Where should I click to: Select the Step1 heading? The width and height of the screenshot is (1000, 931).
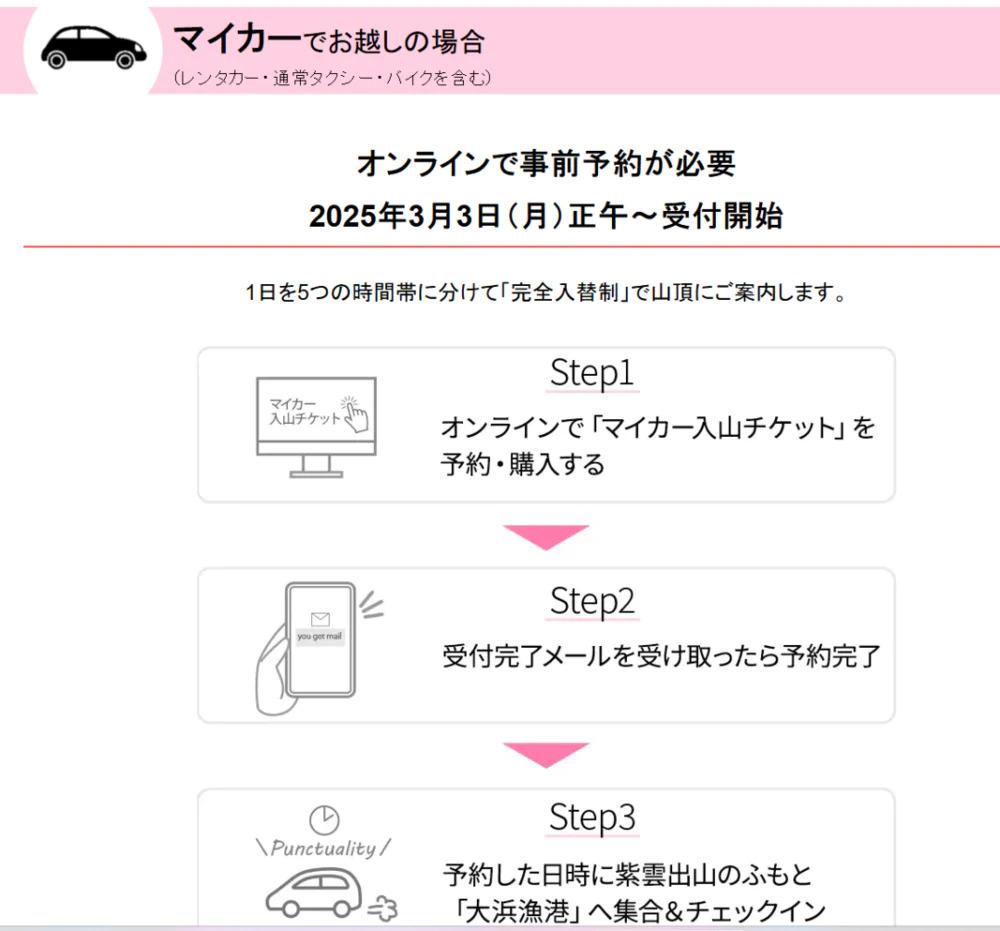[x=592, y=372]
